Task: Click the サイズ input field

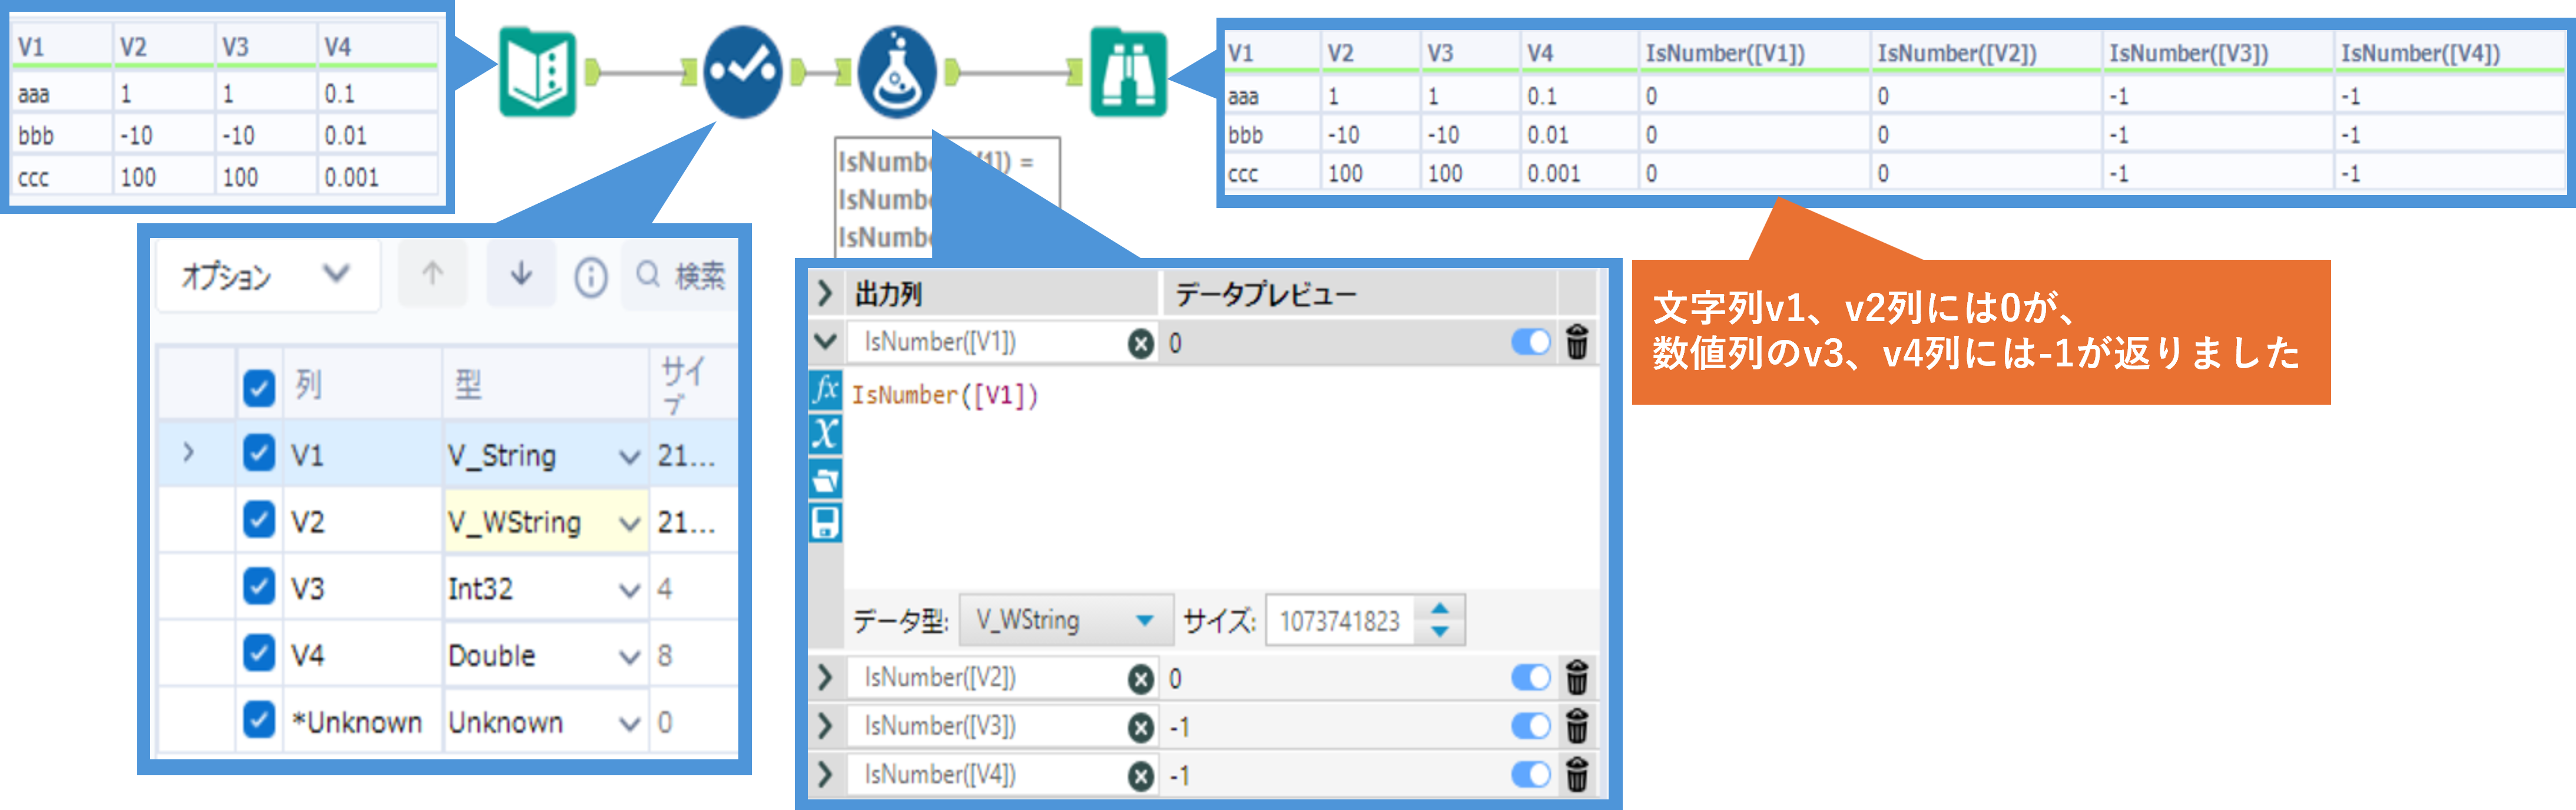Action: point(1339,621)
